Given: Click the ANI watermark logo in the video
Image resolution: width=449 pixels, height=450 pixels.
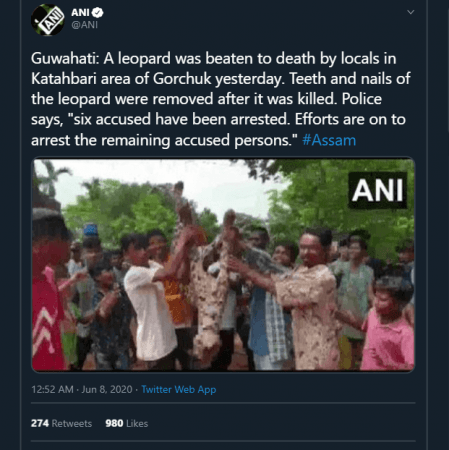Looking at the screenshot, I should (378, 190).
